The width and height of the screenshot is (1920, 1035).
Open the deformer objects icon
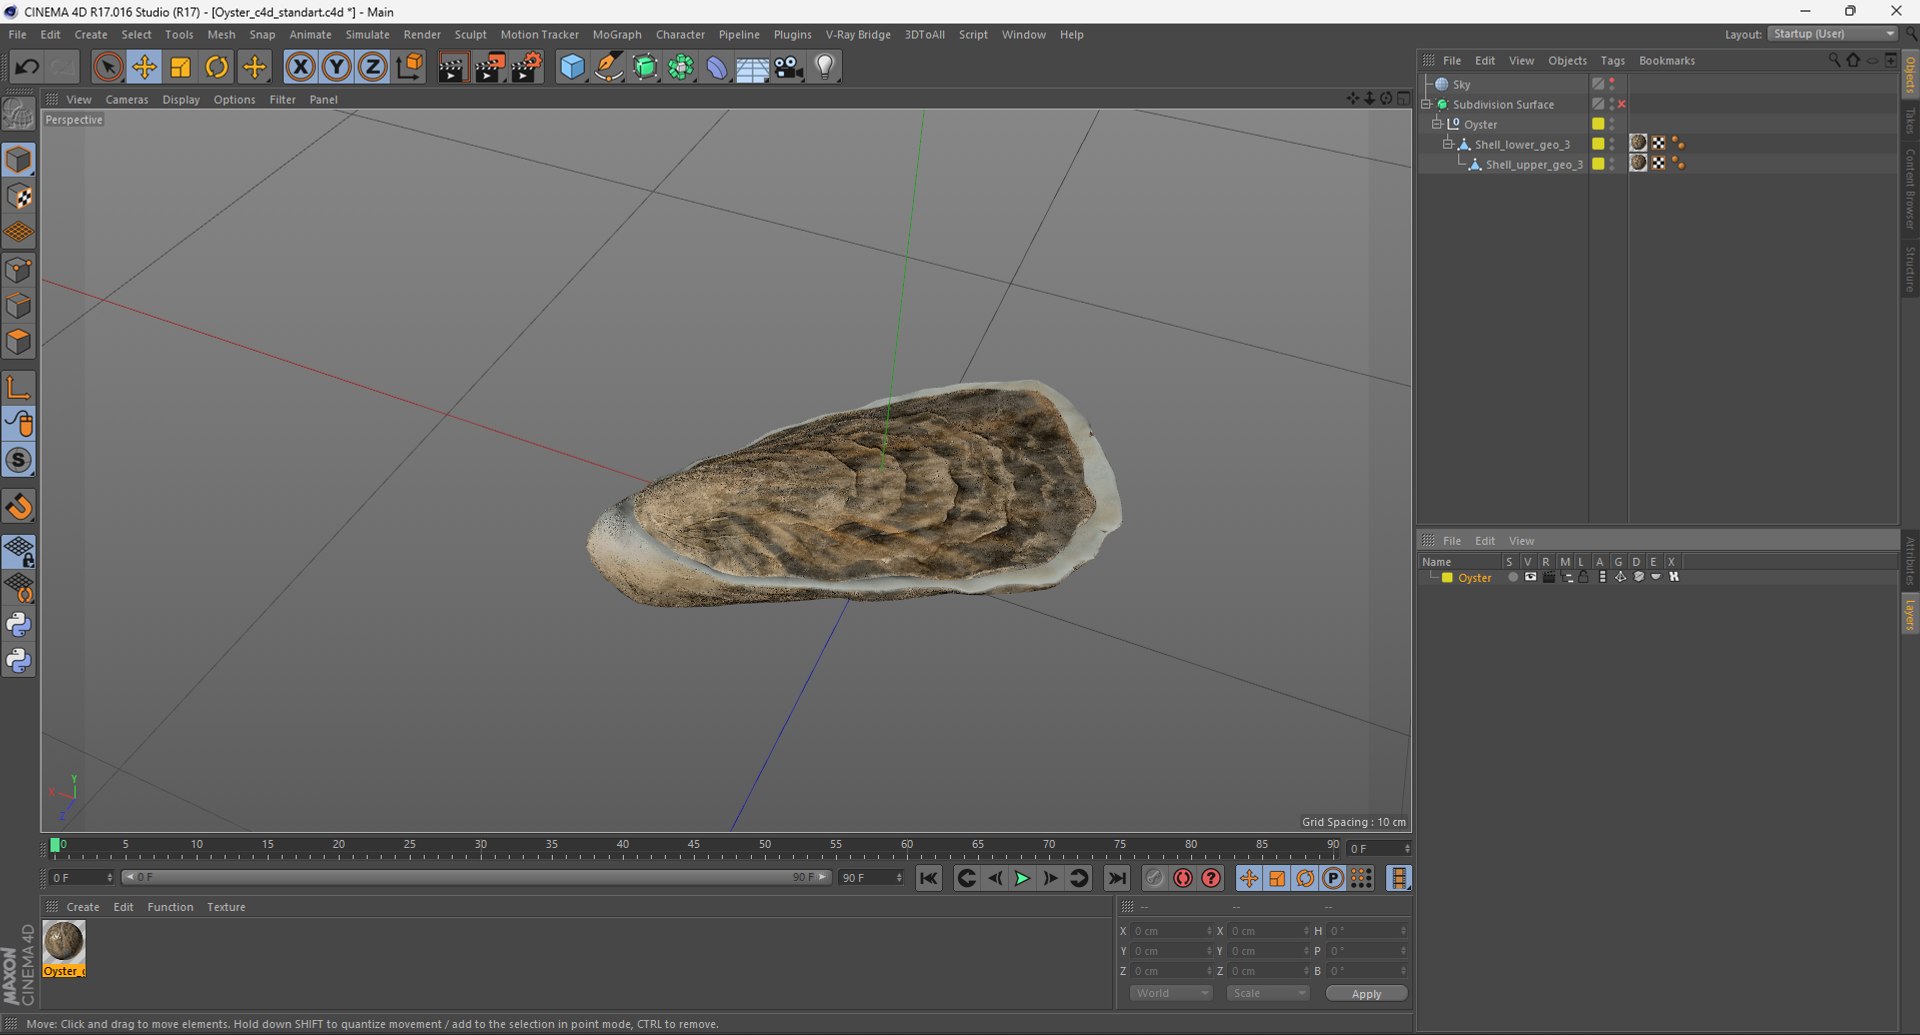coord(717,67)
